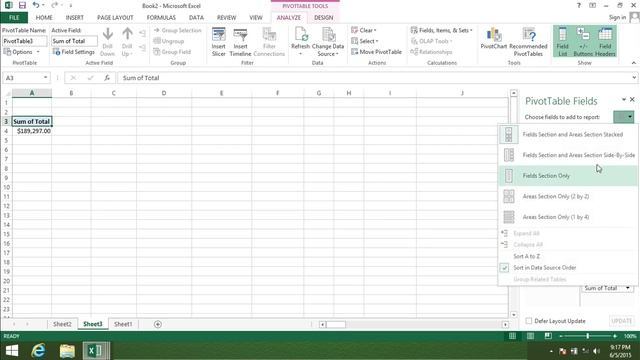The image size is (640, 360).
Task: Close the PivotTable Fields pane
Action: (632, 100)
